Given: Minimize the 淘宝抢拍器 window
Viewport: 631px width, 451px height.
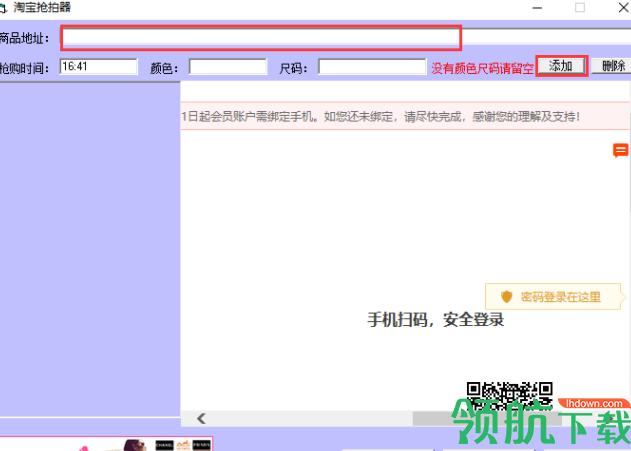Looking at the screenshot, I should click(537, 8).
